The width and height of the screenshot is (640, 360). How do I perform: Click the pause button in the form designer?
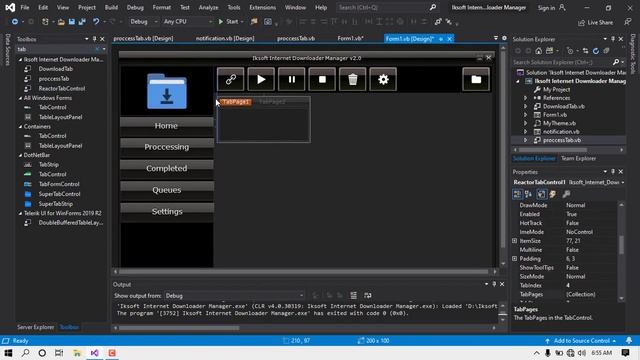click(x=291, y=79)
